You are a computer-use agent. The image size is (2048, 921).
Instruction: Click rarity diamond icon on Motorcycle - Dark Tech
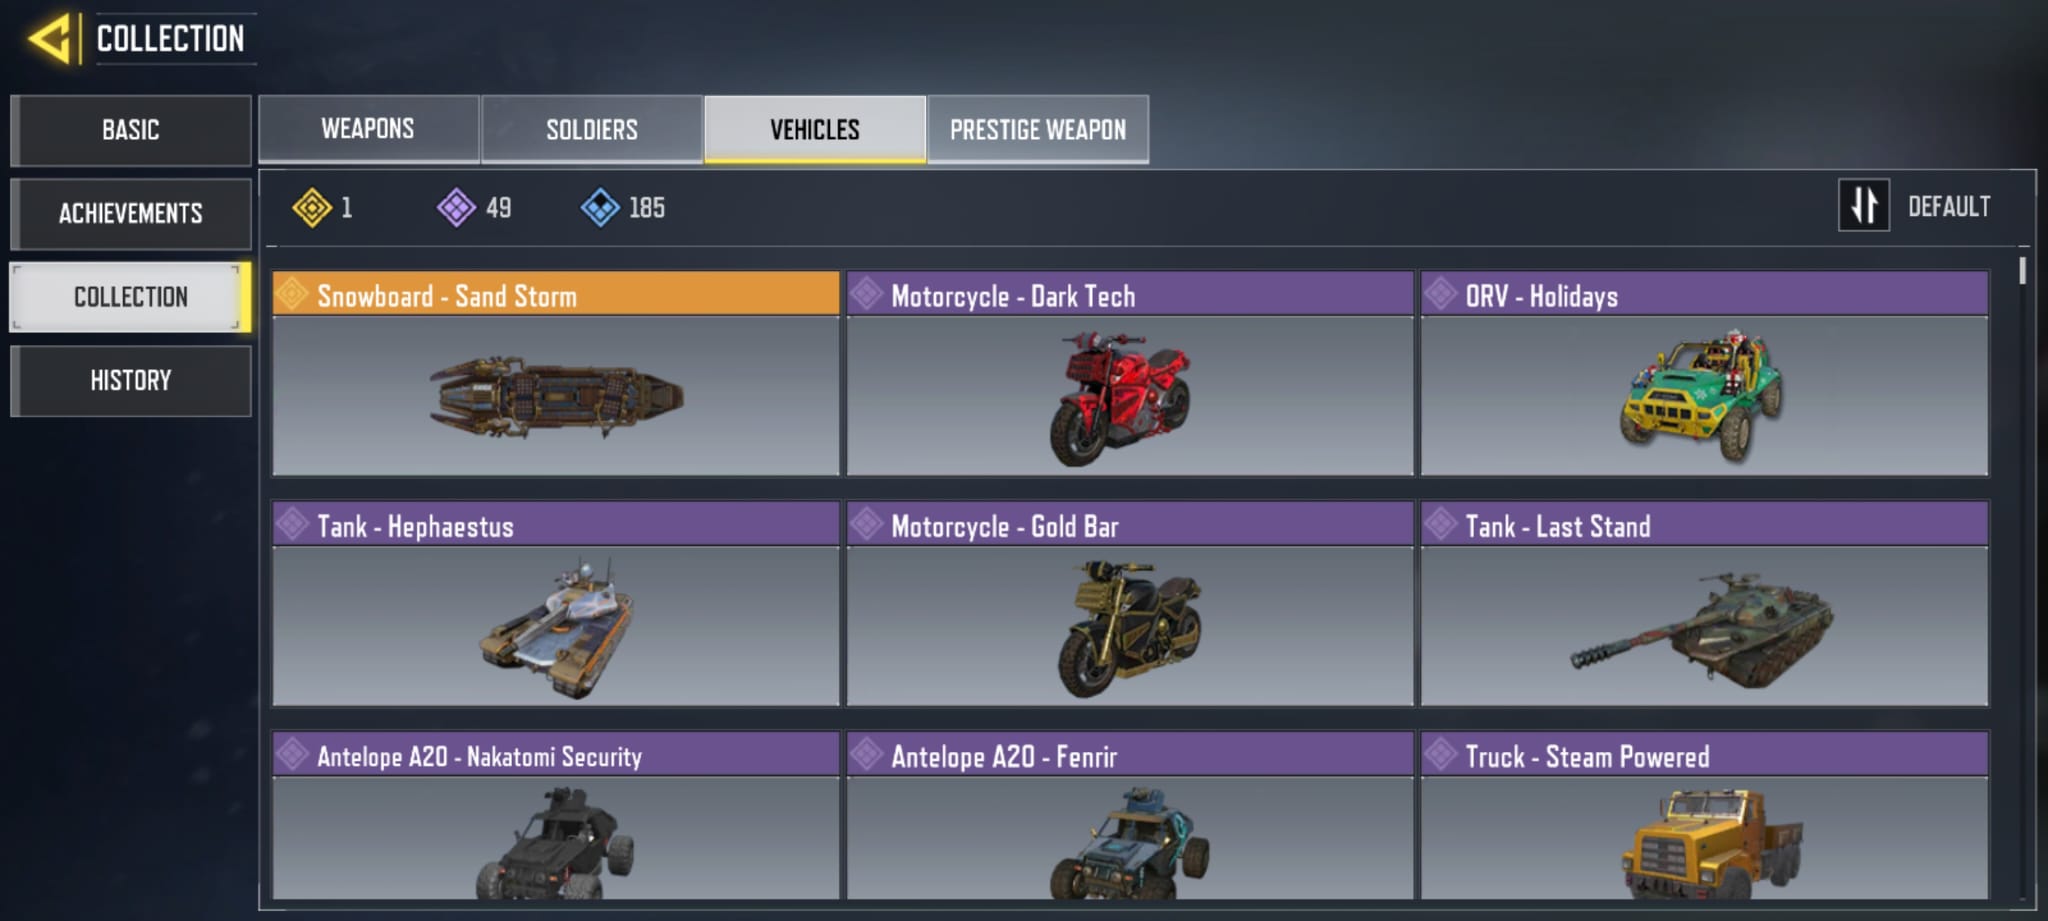(x=866, y=294)
